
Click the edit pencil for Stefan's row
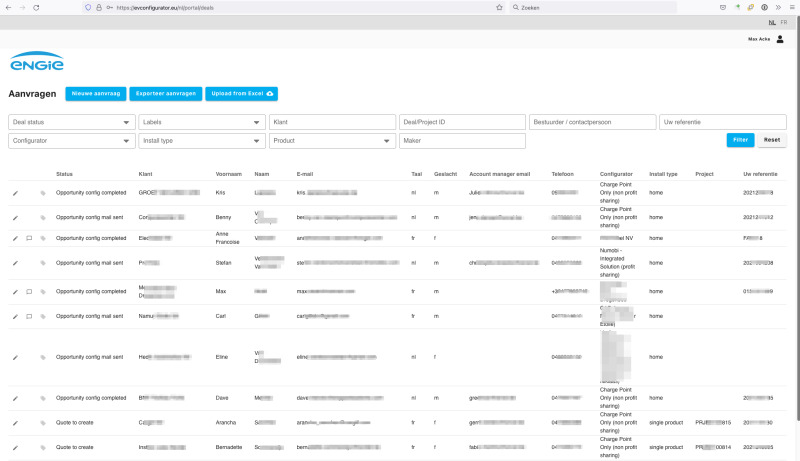[x=15, y=263]
